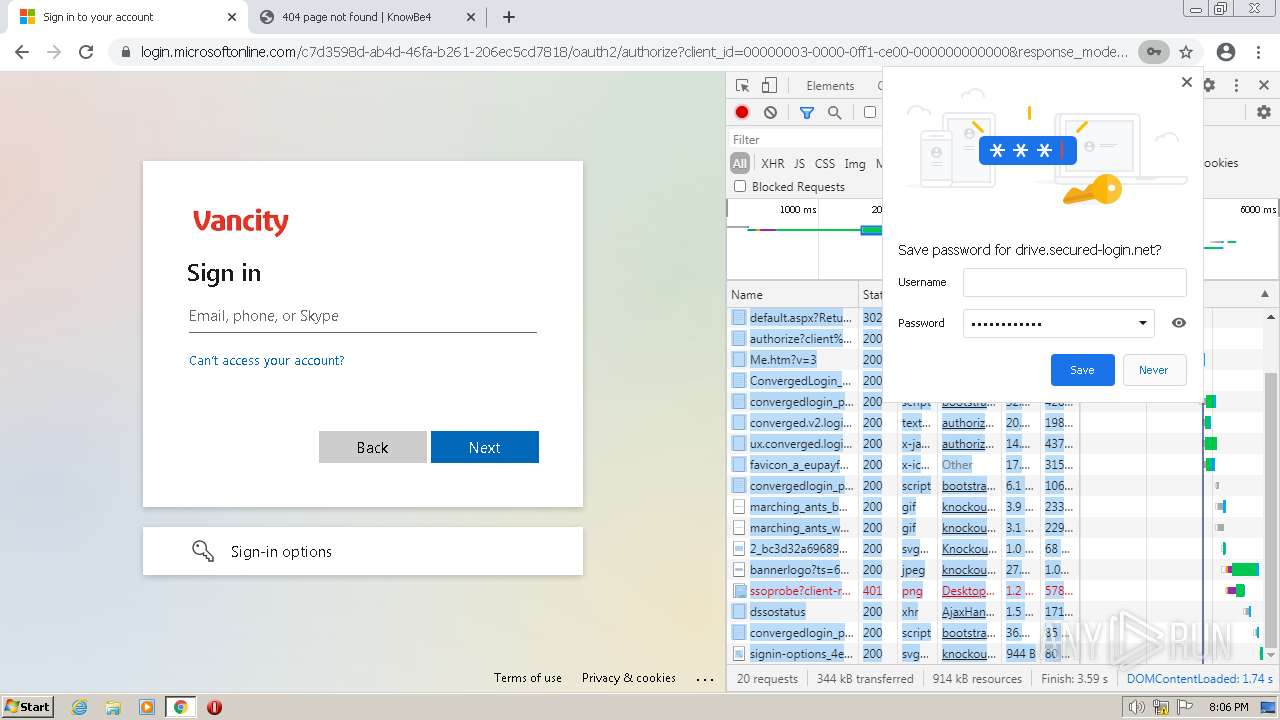This screenshot has height=720, width=1280.
Task: Click the browser forward arrow
Action: [x=54, y=52]
